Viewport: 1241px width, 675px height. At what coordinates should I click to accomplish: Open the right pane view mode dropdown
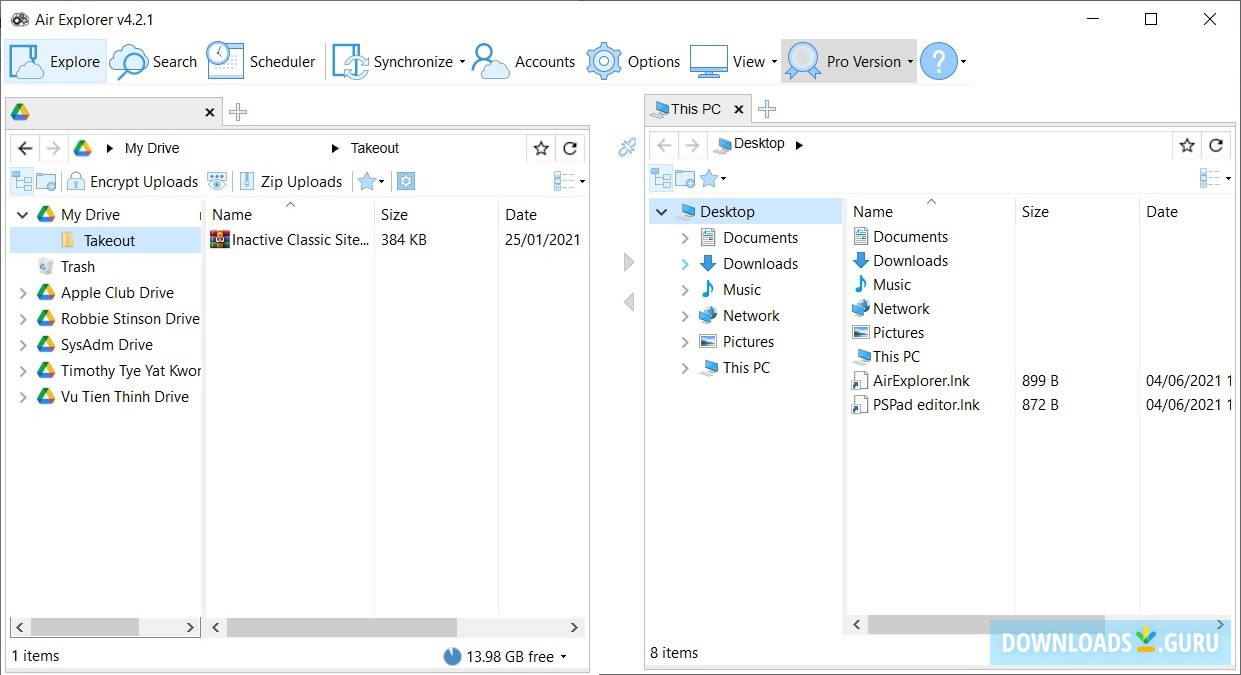click(1216, 178)
